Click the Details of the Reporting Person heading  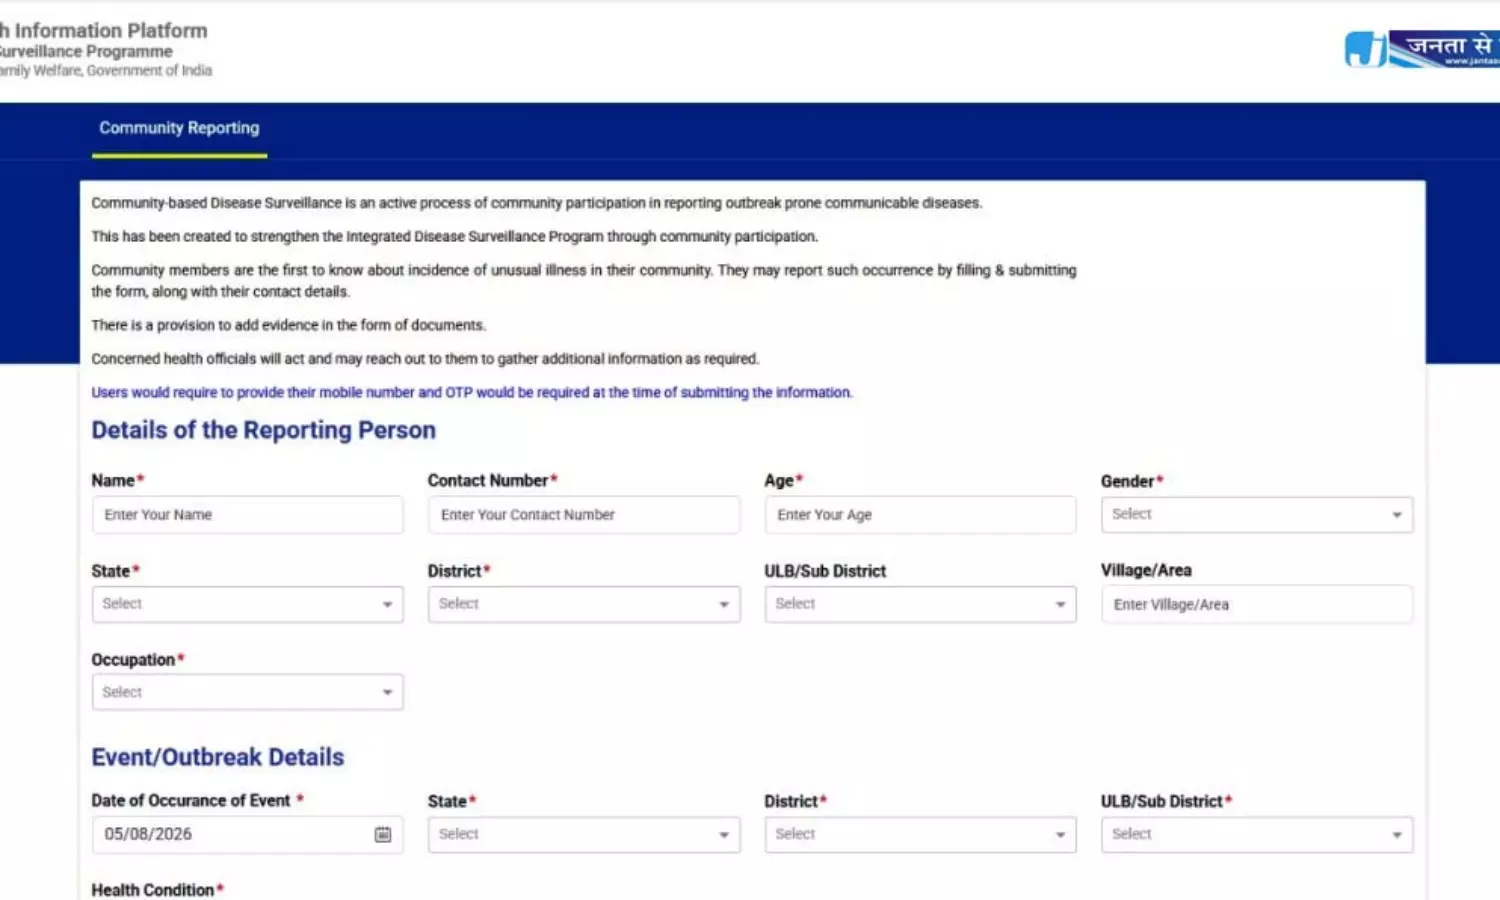click(x=264, y=430)
